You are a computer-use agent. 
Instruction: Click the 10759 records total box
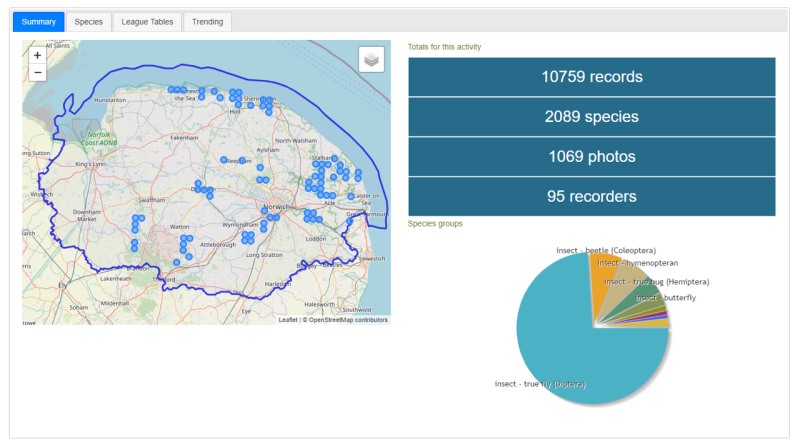coord(591,77)
